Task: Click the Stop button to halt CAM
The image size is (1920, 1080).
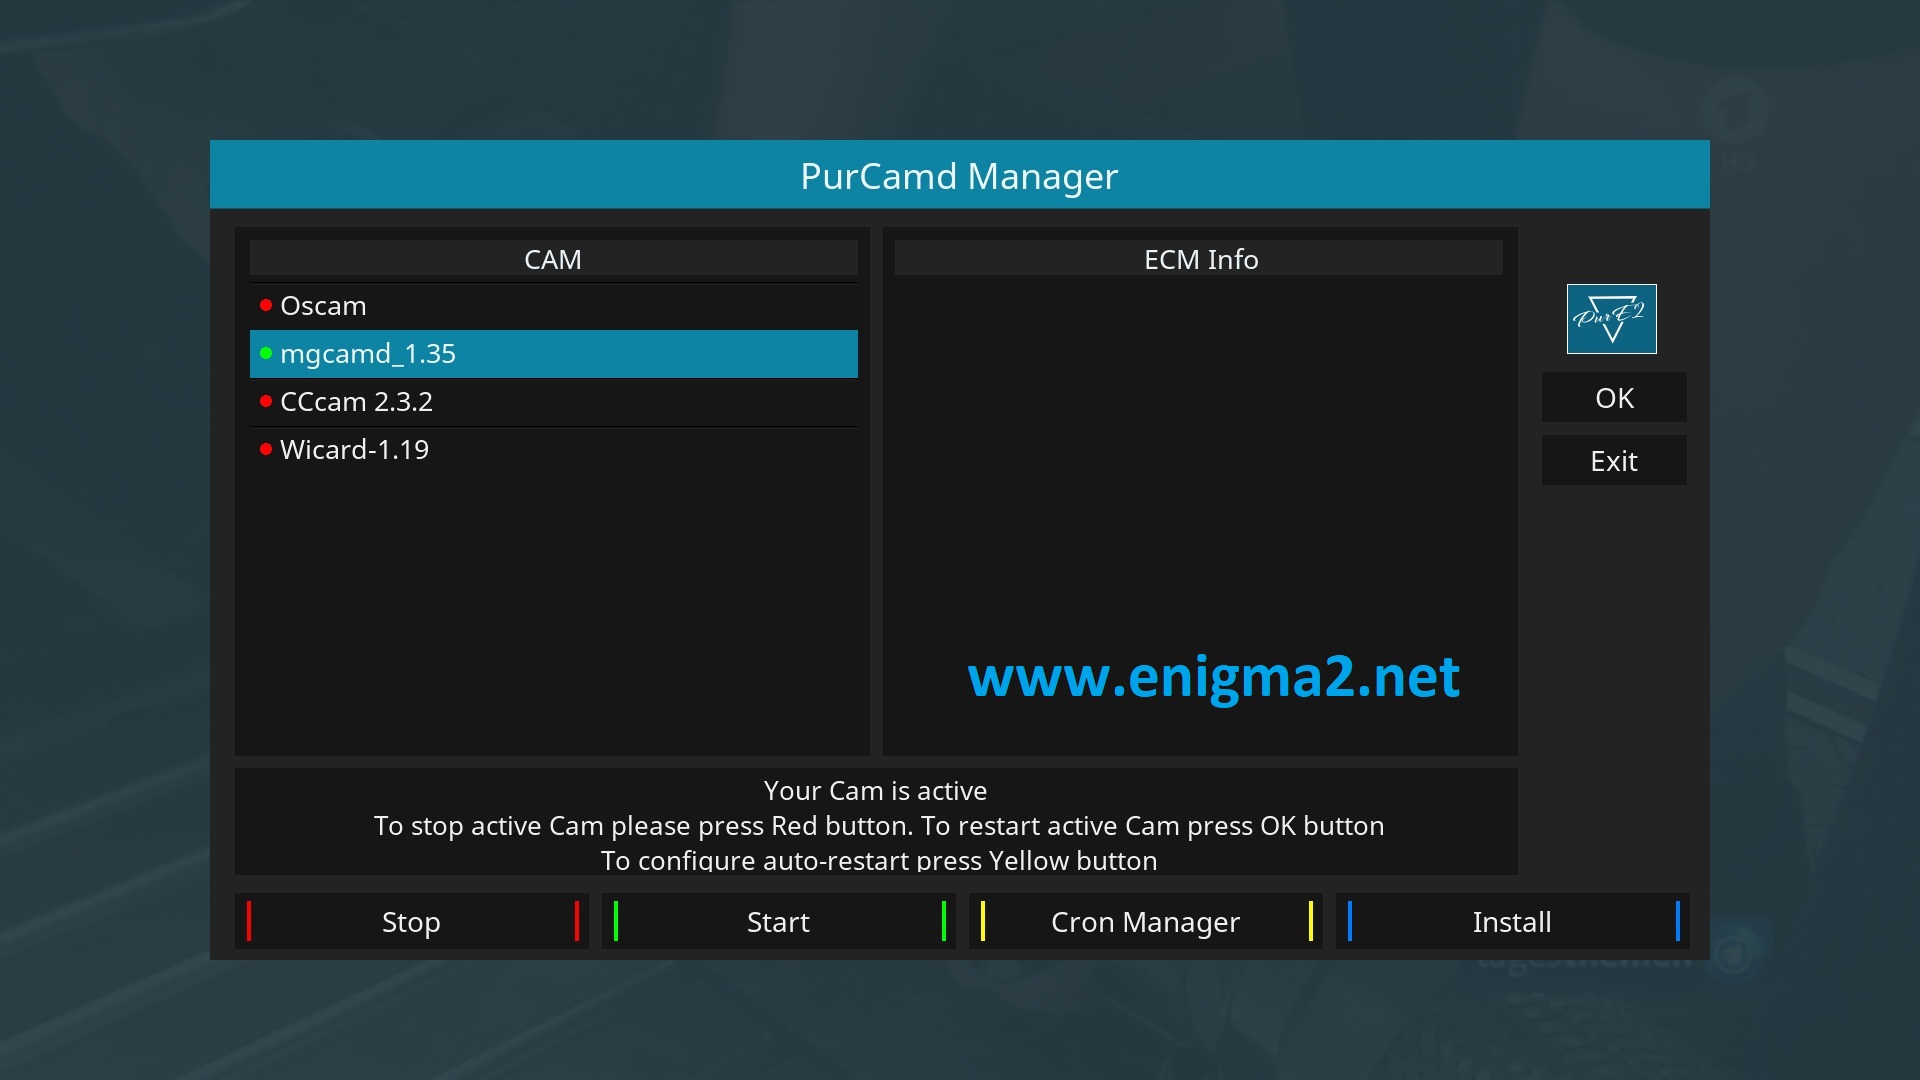Action: pyautogui.click(x=409, y=920)
